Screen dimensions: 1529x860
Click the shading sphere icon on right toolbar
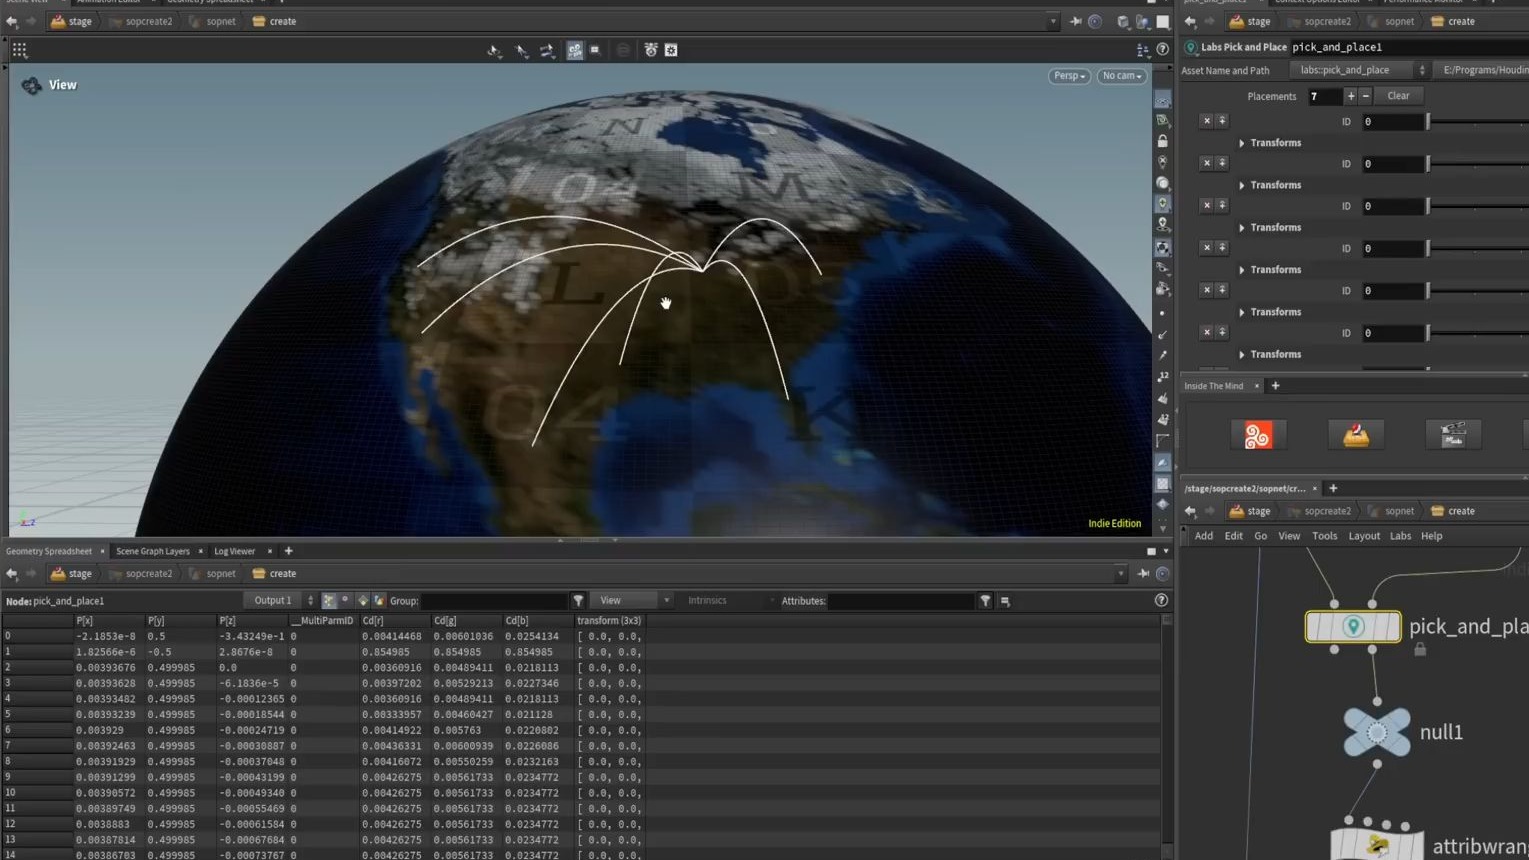coord(1162,183)
